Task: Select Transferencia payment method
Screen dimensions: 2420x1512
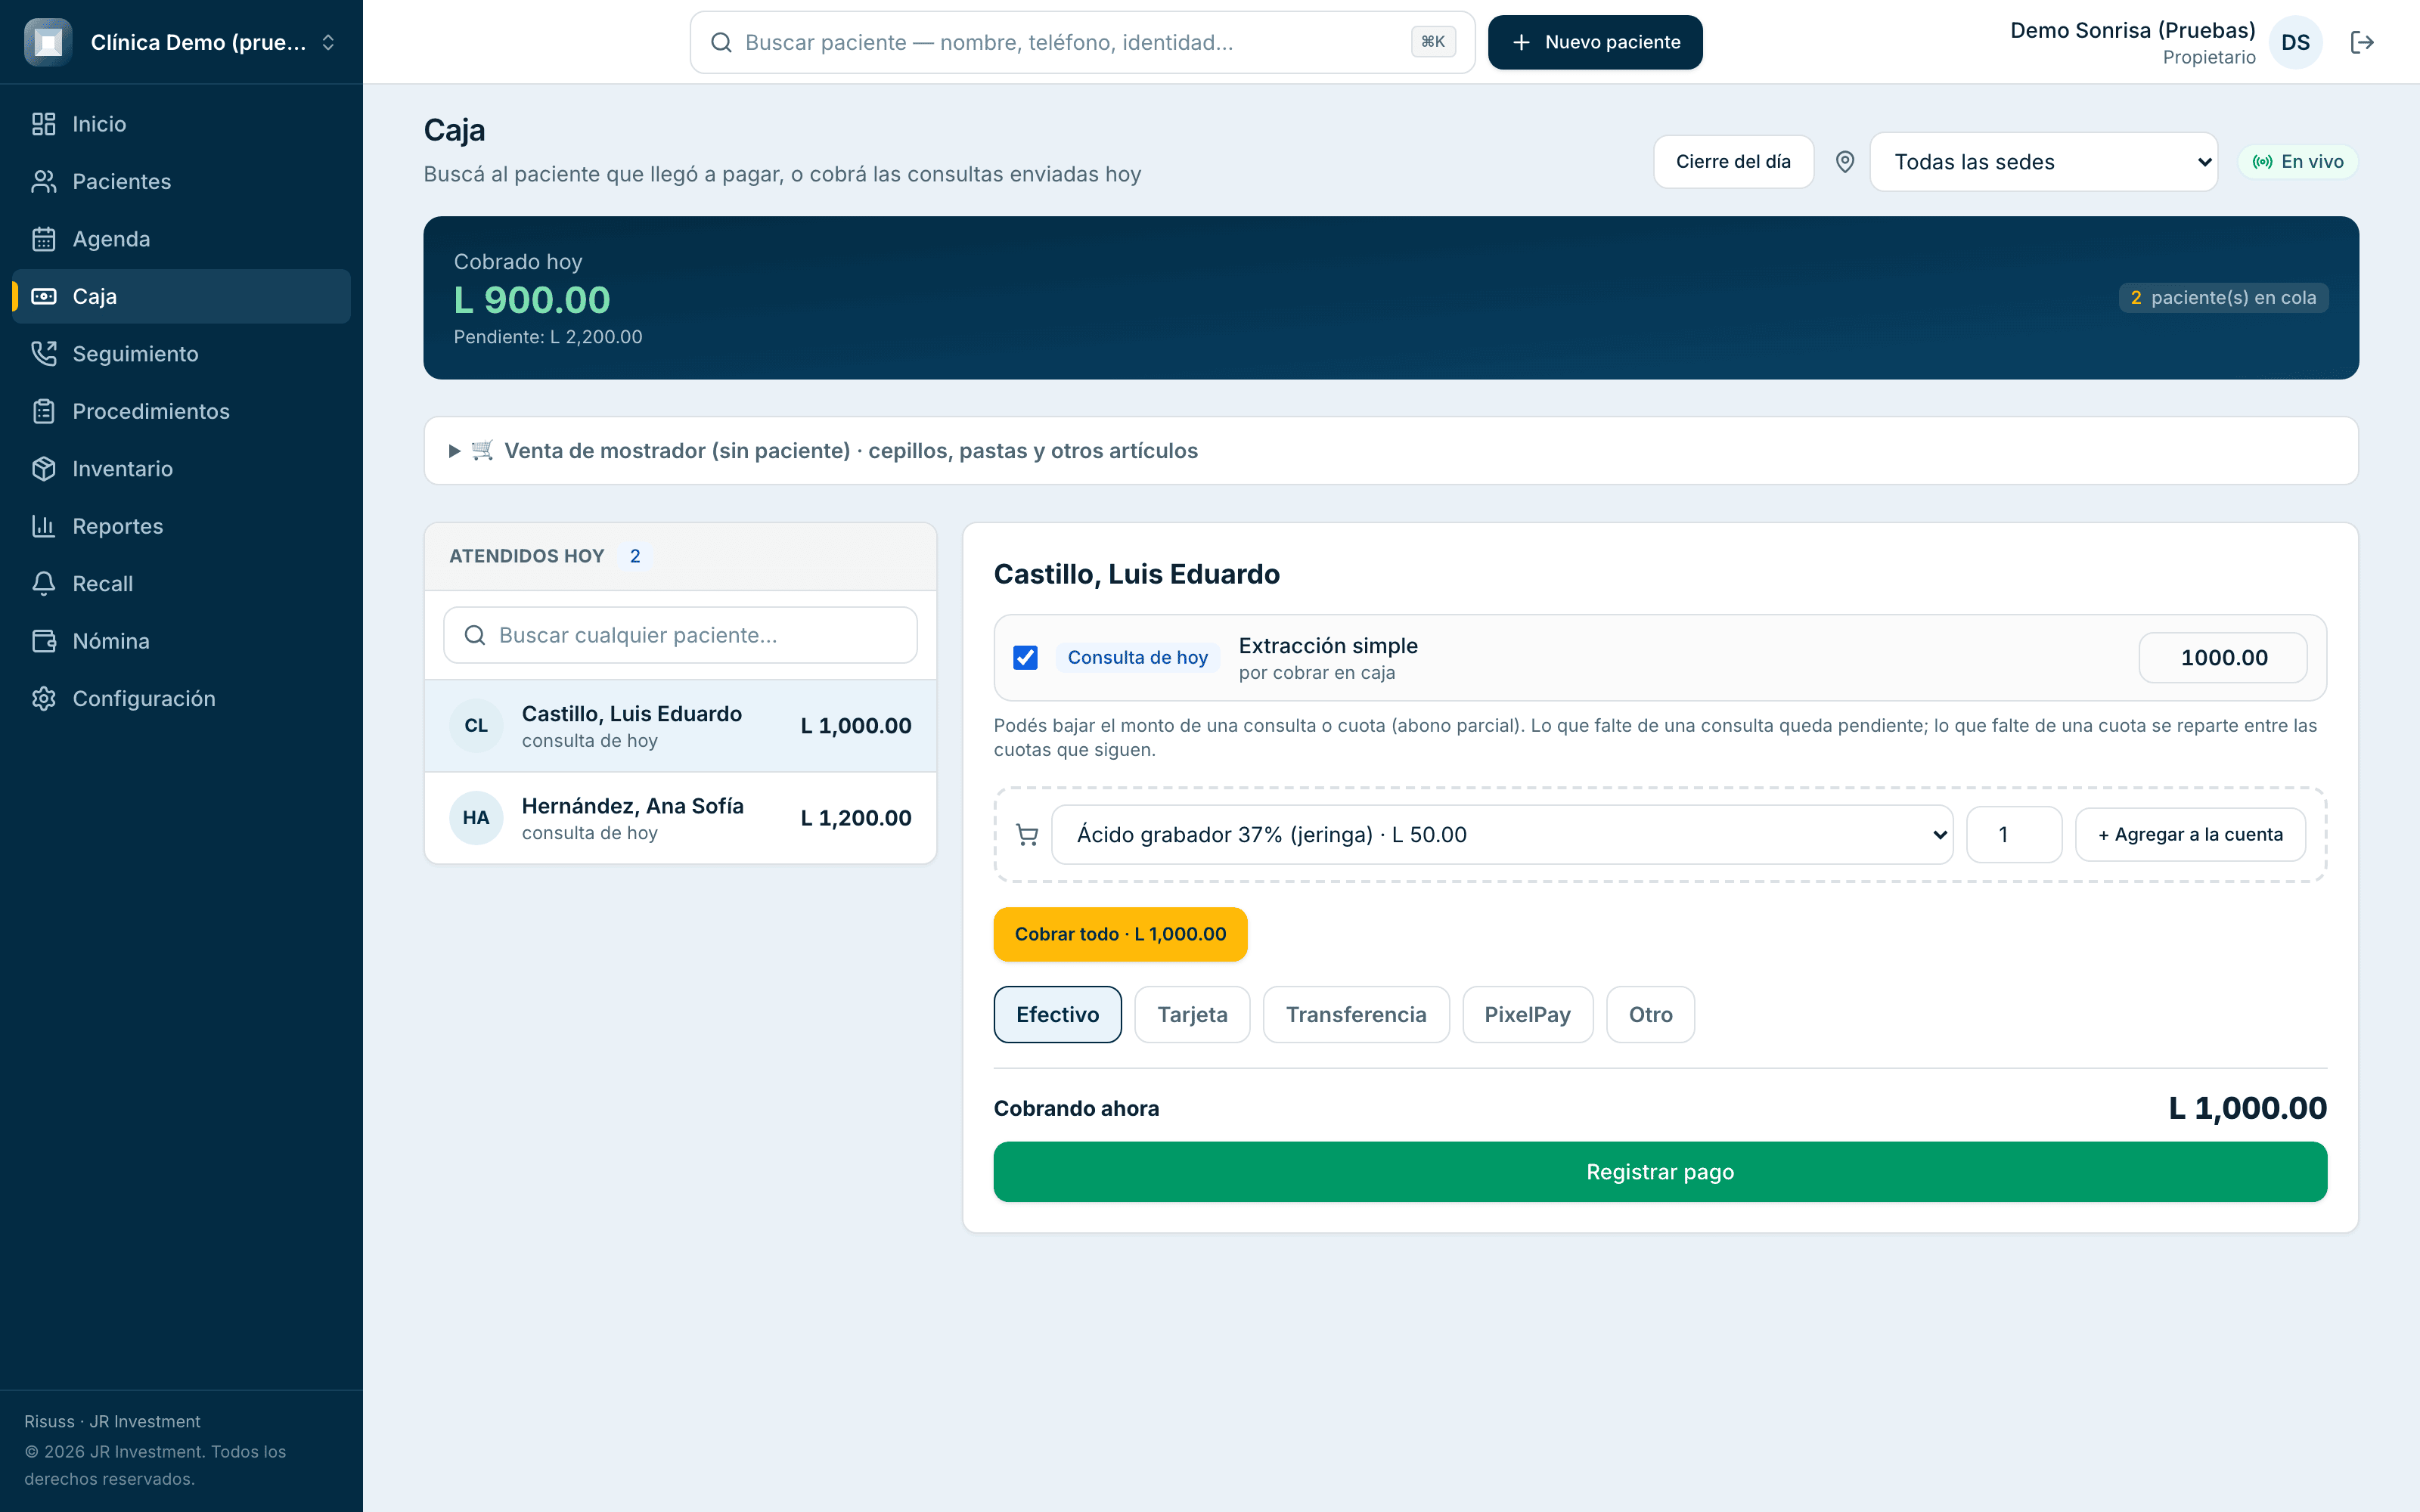Action: click(x=1356, y=1015)
